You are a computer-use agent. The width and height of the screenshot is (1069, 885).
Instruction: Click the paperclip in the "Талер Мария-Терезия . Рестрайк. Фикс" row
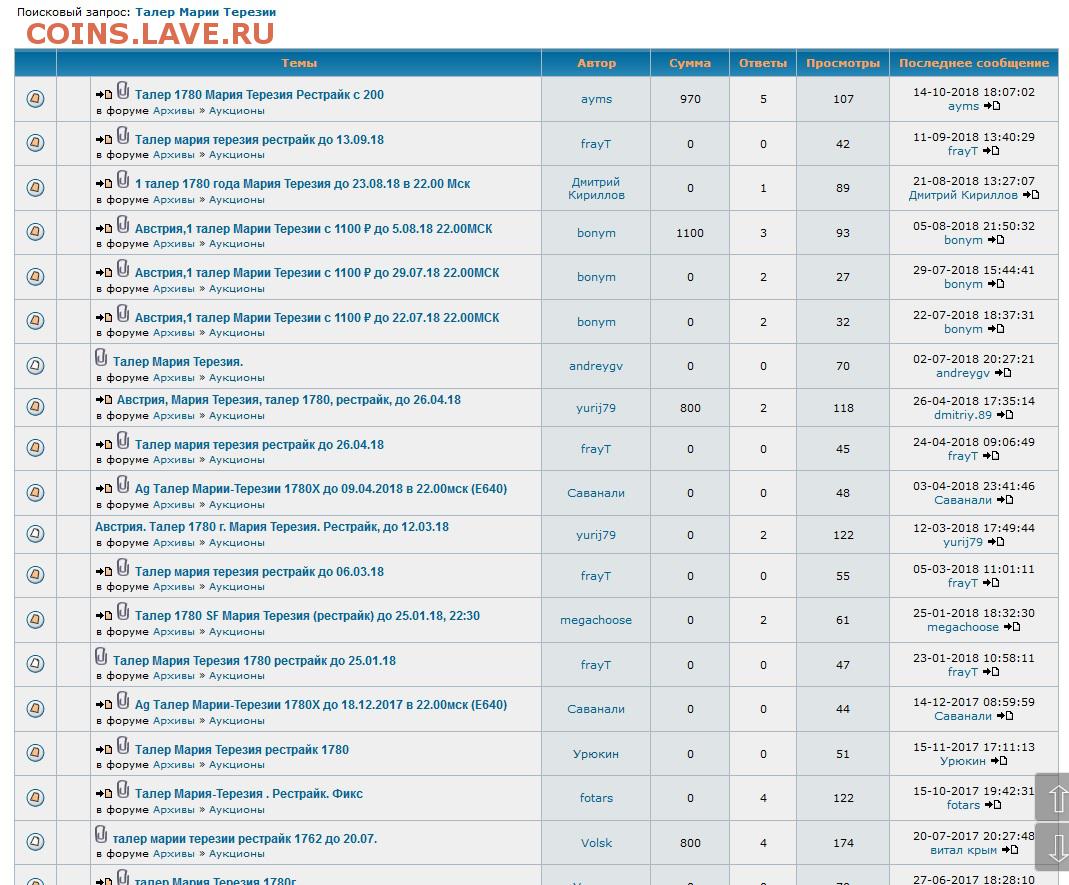[123, 789]
